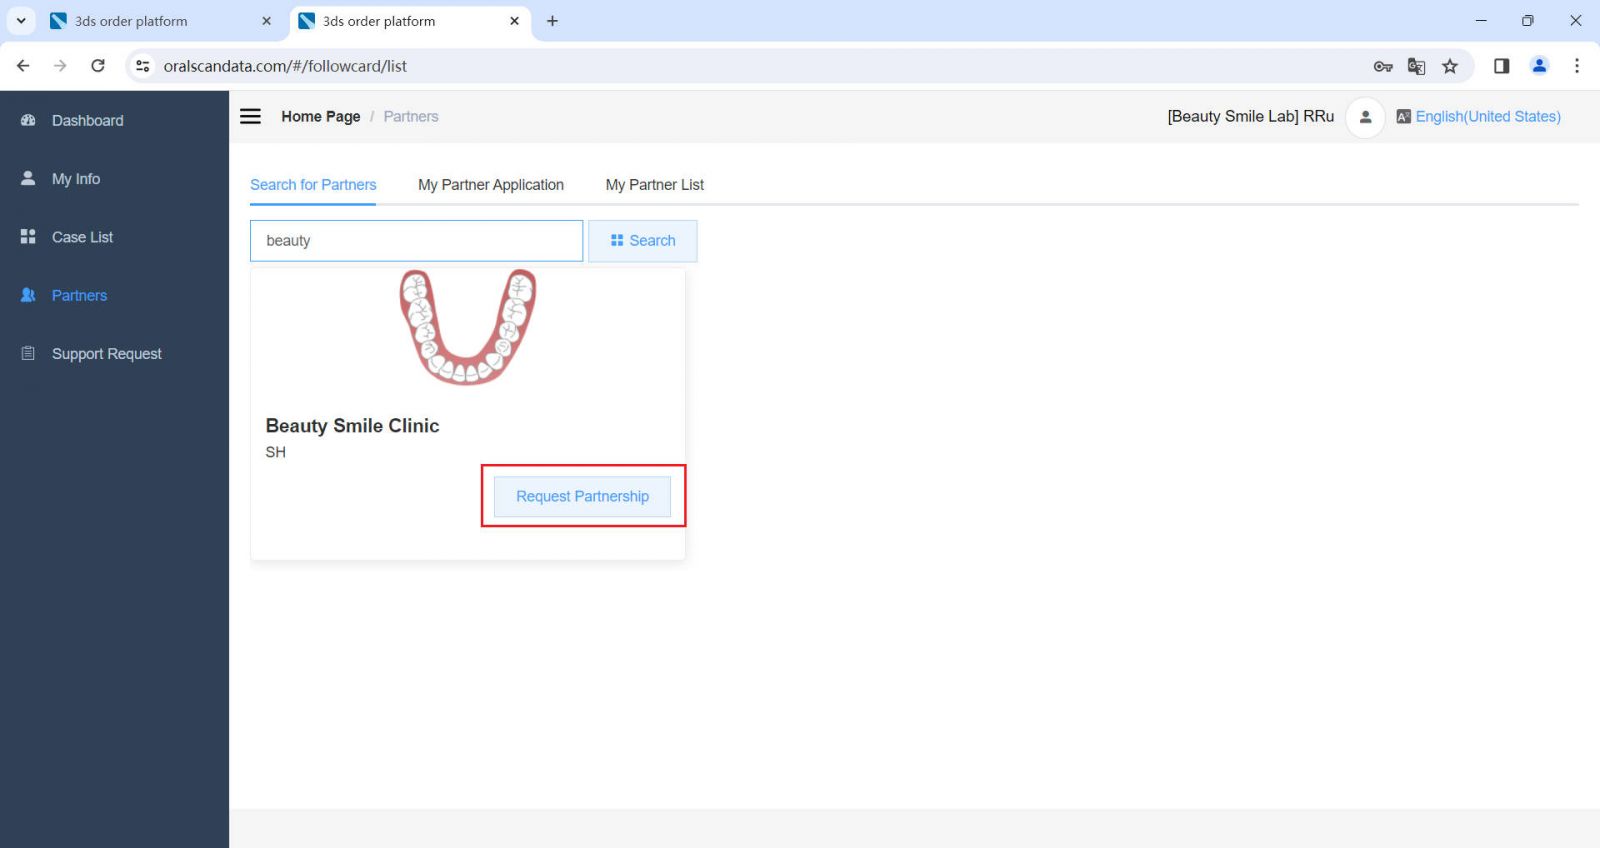Click the [Beauty Smile Lab] RRu account label

(x=1250, y=116)
